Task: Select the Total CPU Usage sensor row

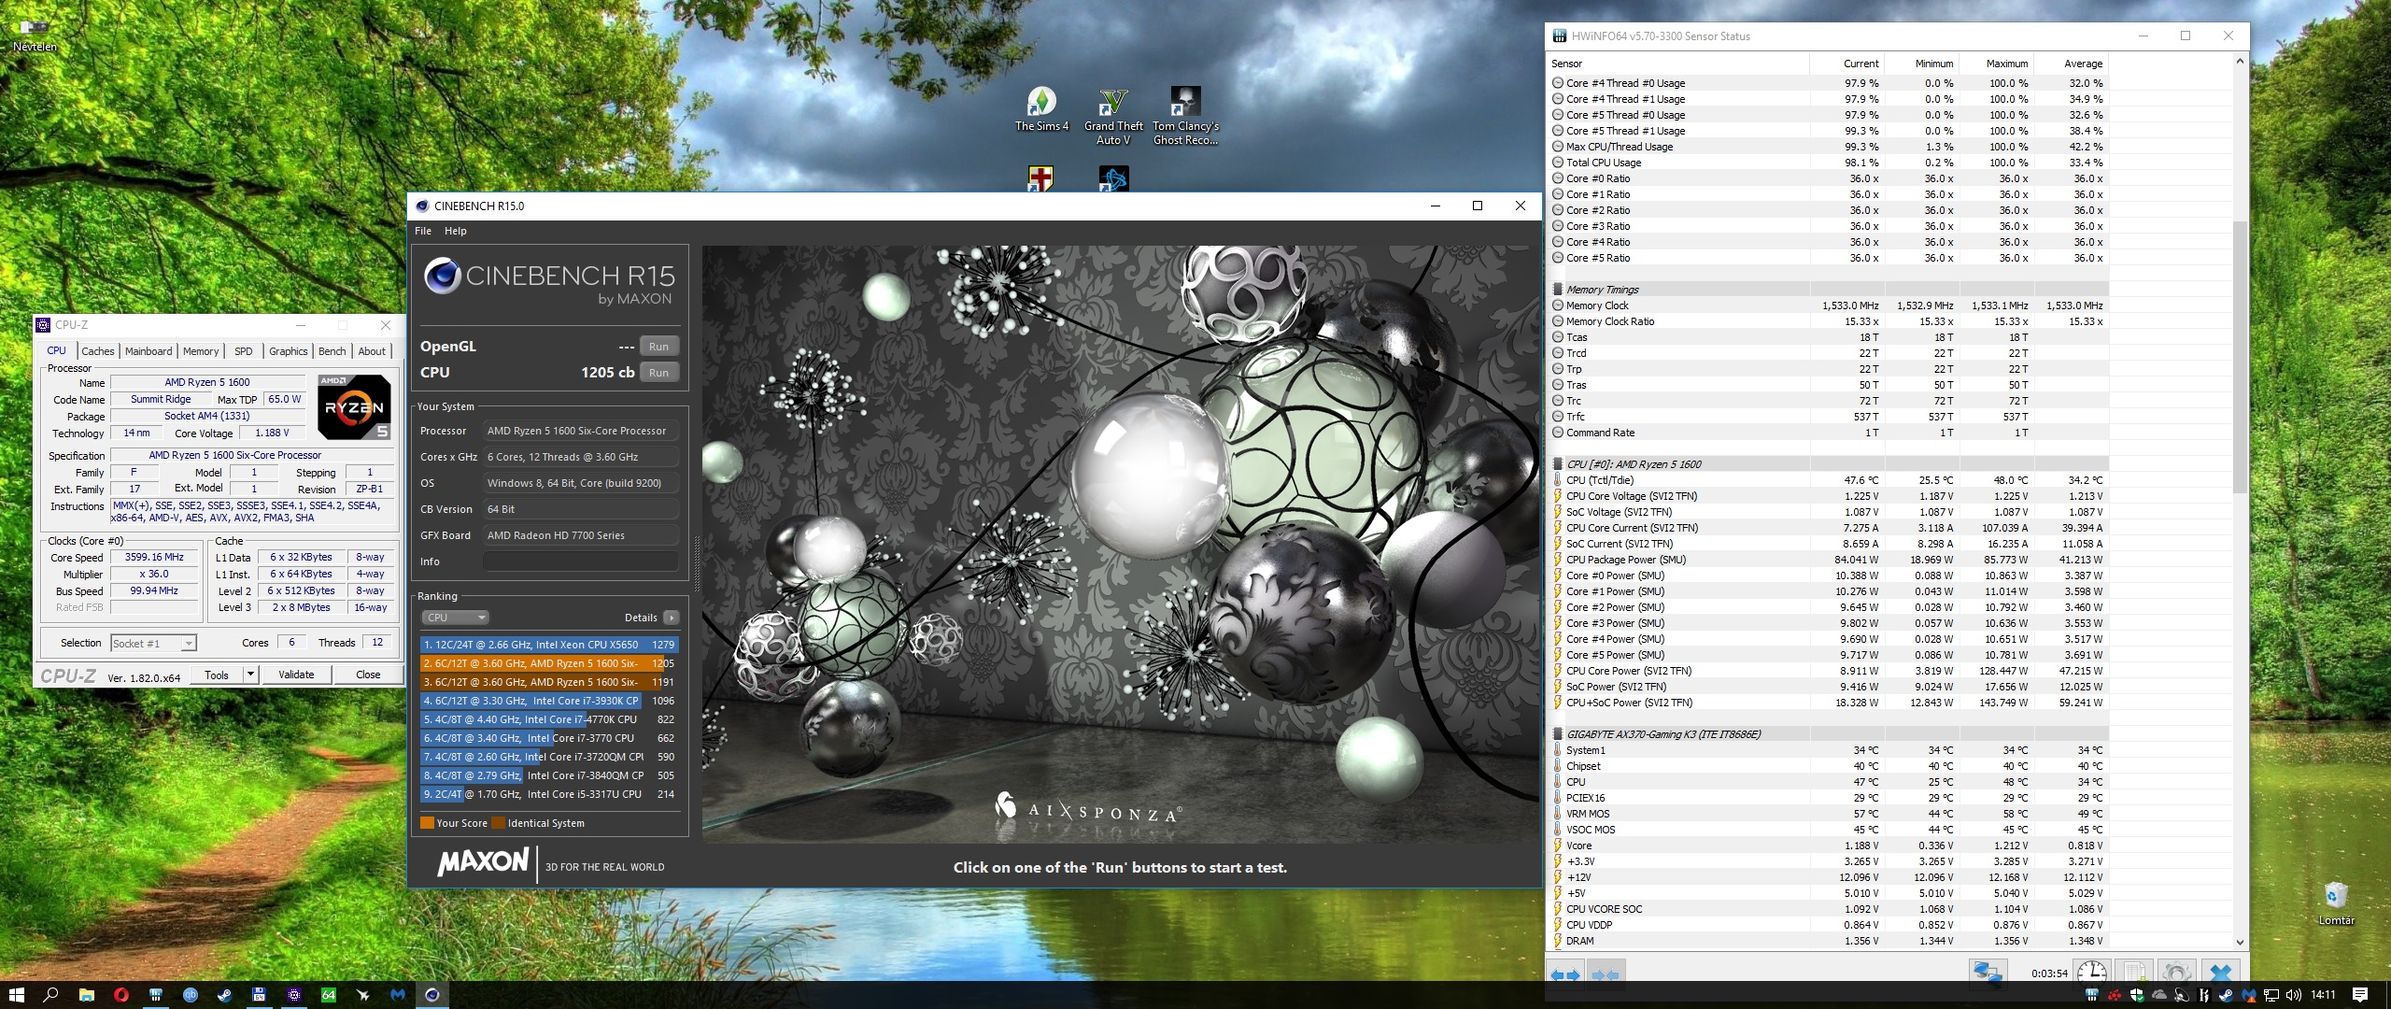Action: tap(1829, 163)
